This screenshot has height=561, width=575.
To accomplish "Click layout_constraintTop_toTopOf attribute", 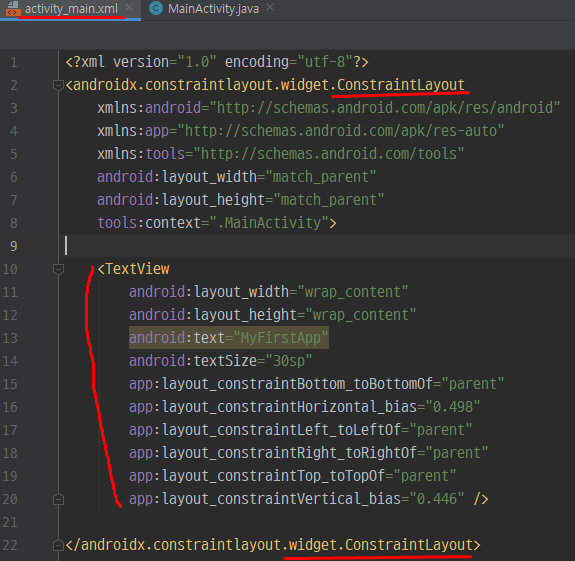I will [292, 476].
